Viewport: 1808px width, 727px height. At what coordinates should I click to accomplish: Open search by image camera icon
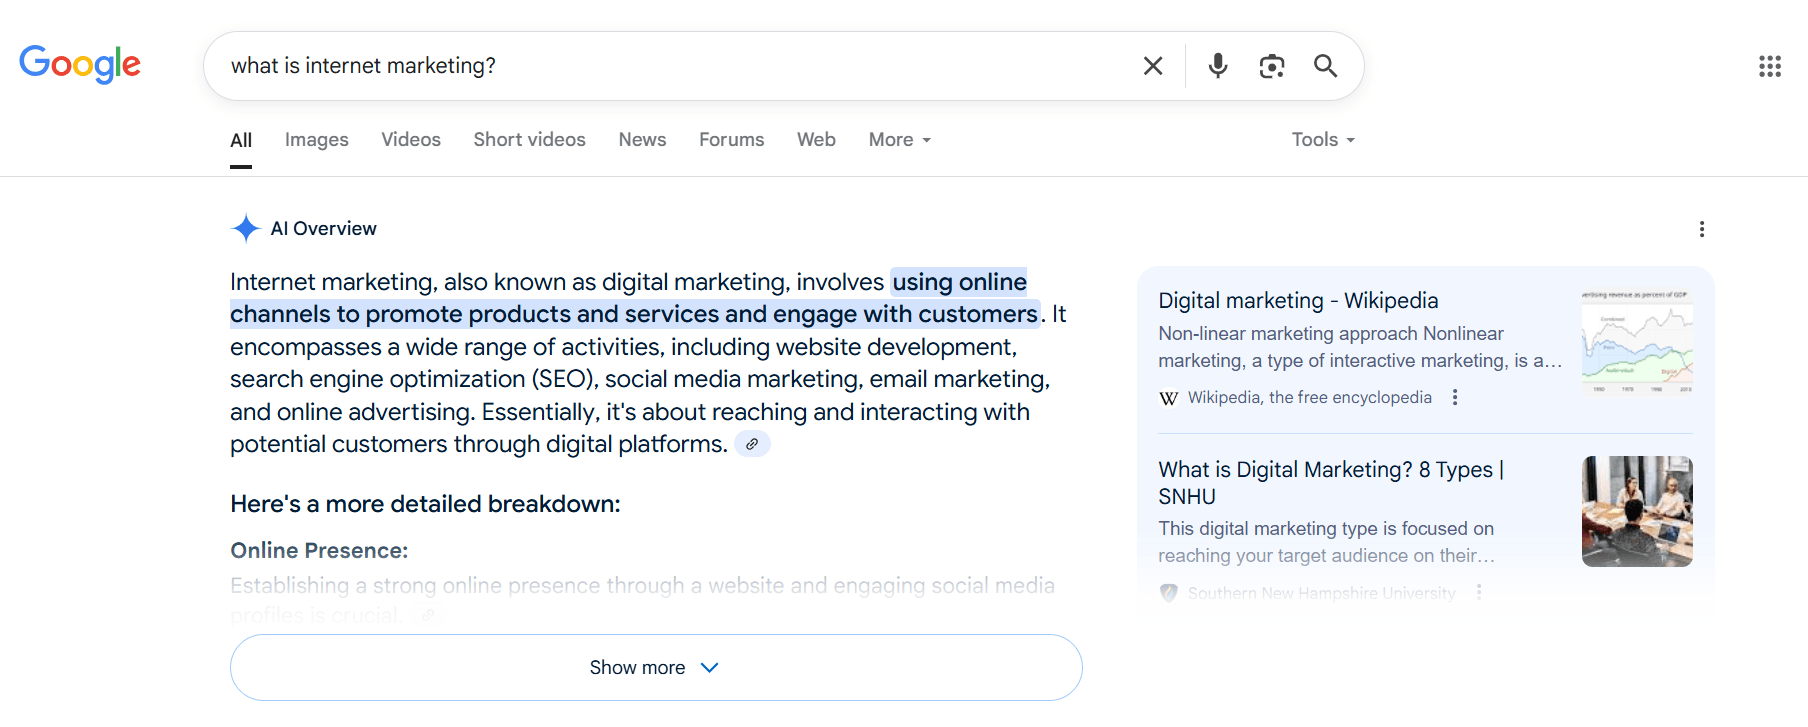(1272, 66)
